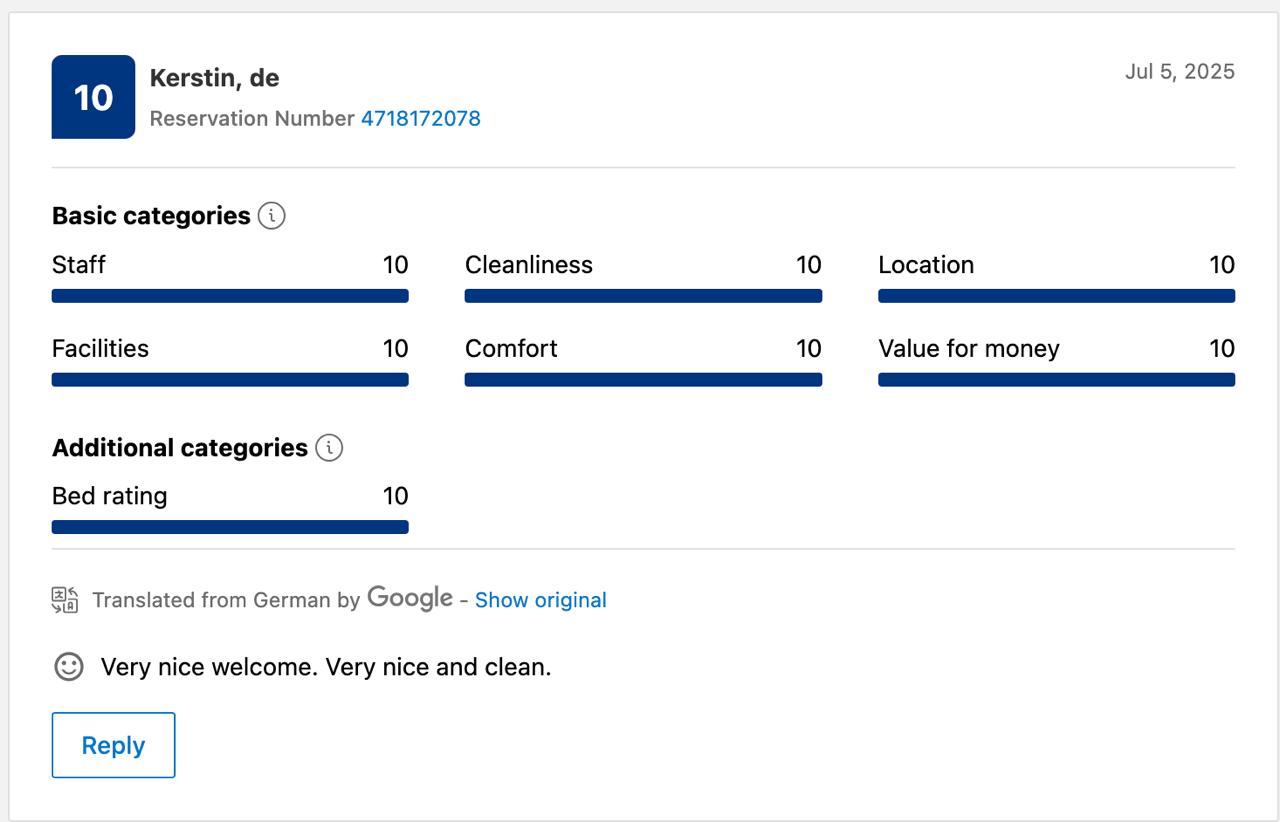Click the Facilities rating bar

230,380
